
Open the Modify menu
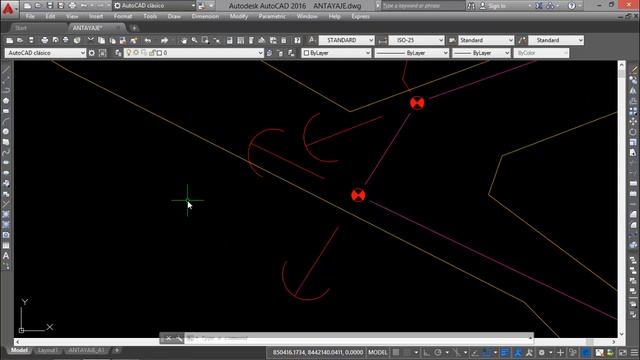coord(239,16)
